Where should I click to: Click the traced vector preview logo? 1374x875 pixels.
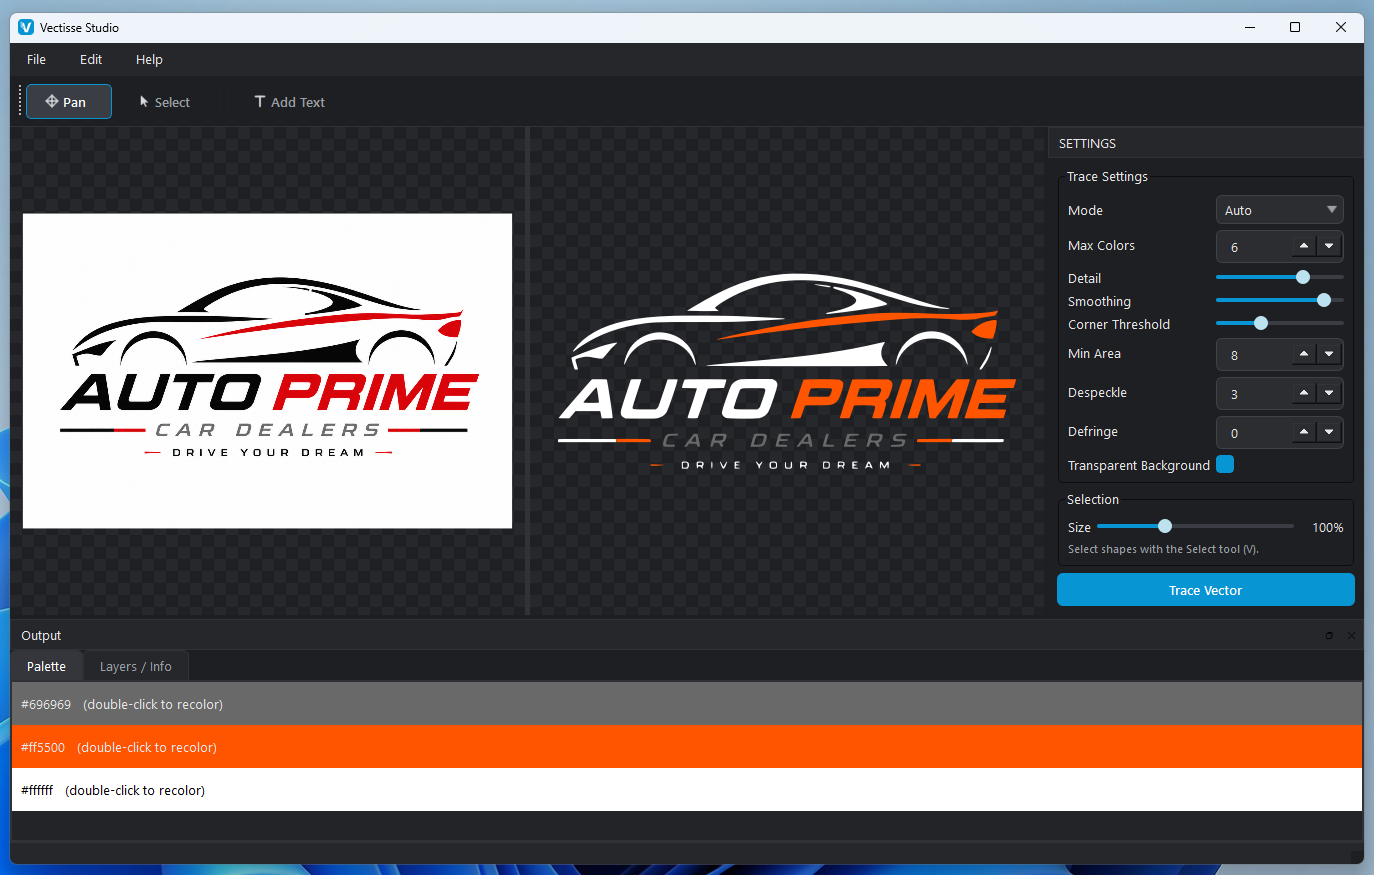click(x=787, y=372)
